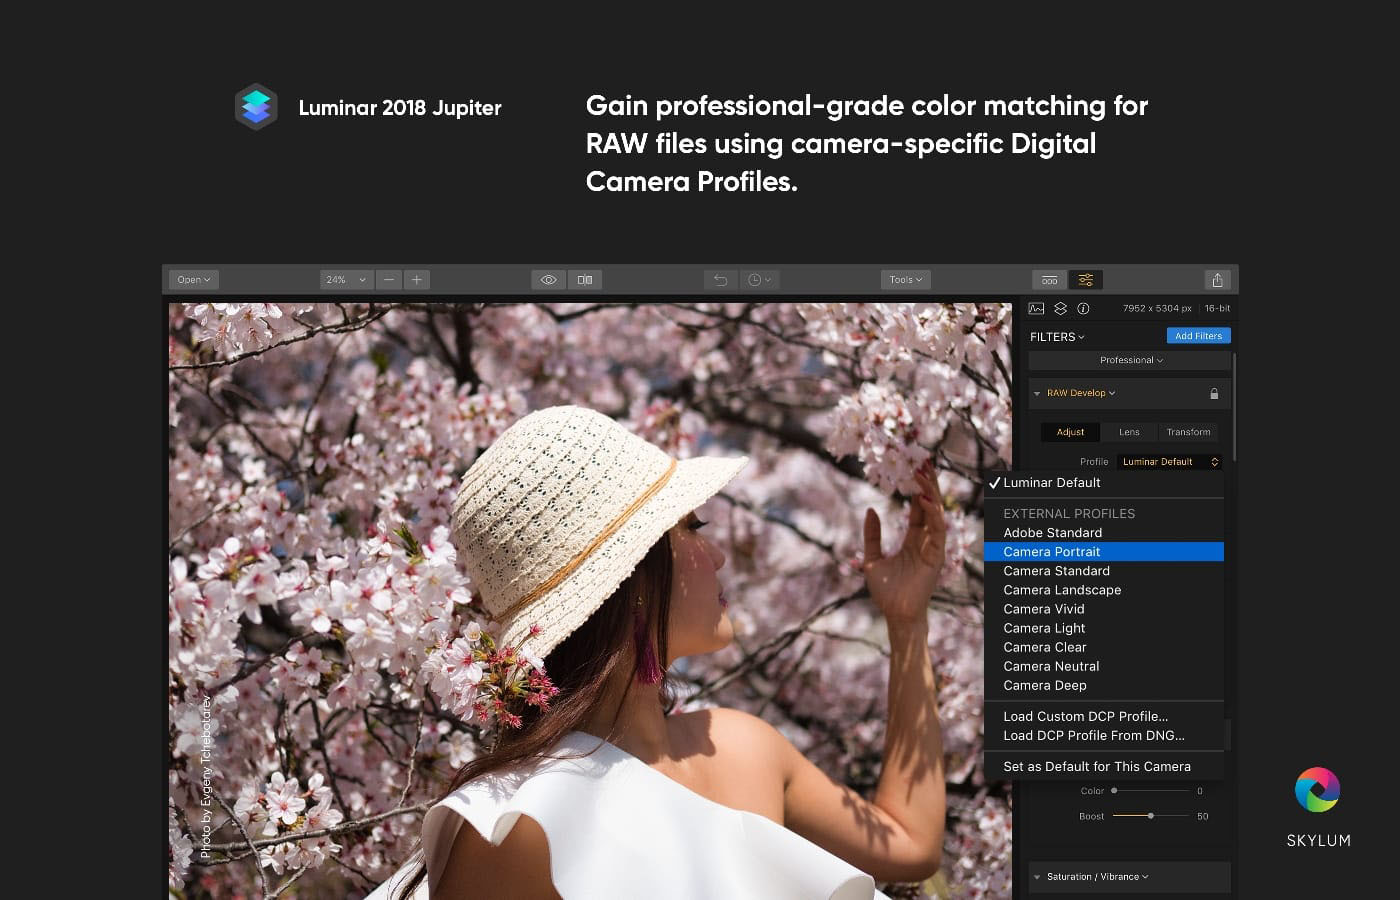Open the Professional workspace dropdown
This screenshot has height=900, width=1400.
(x=1130, y=360)
